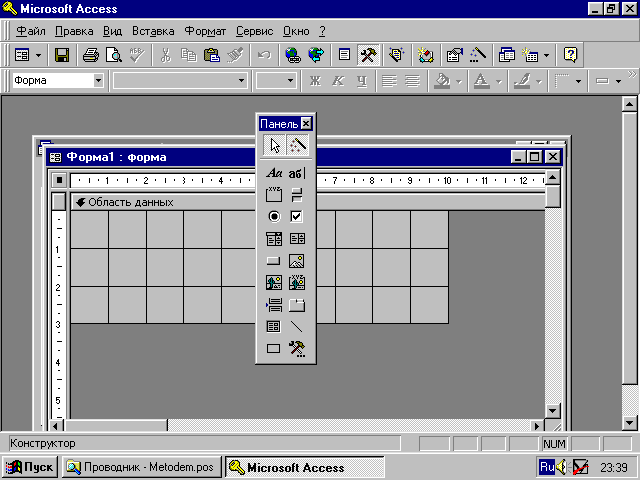Toggle the Toolbox hammer icon in toolbar
The height and width of the screenshot is (480, 640).
click(x=368, y=55)
